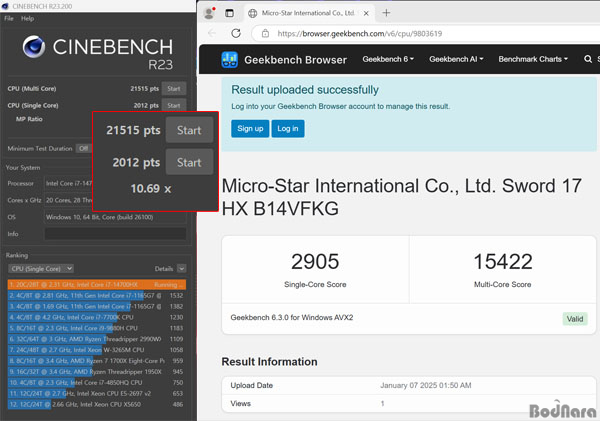Select the Core i7-7700K ranking row
The image size is (600, 421).
pos(96,317)
